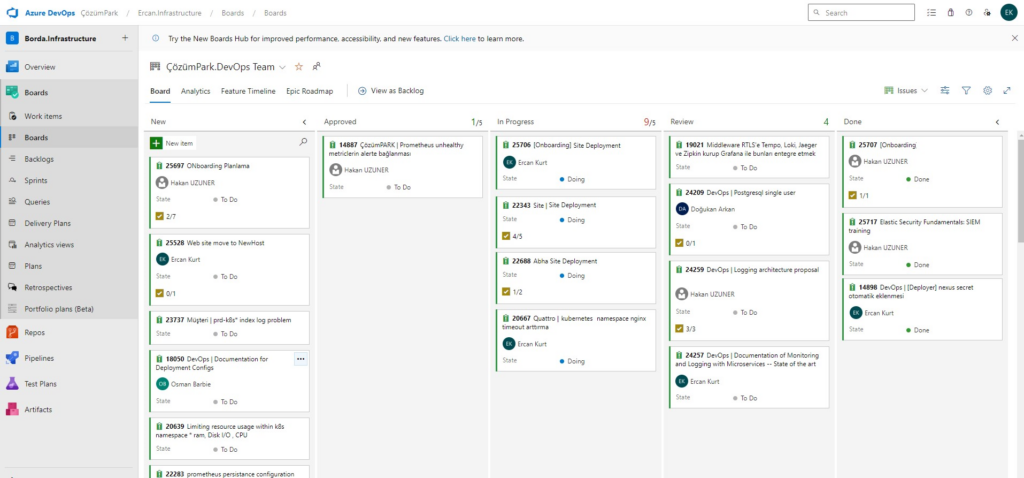Viewport: 1024px width, 478px height.
Task: Switch to the Epic Roadmap tab
Action: click(310, 91)
